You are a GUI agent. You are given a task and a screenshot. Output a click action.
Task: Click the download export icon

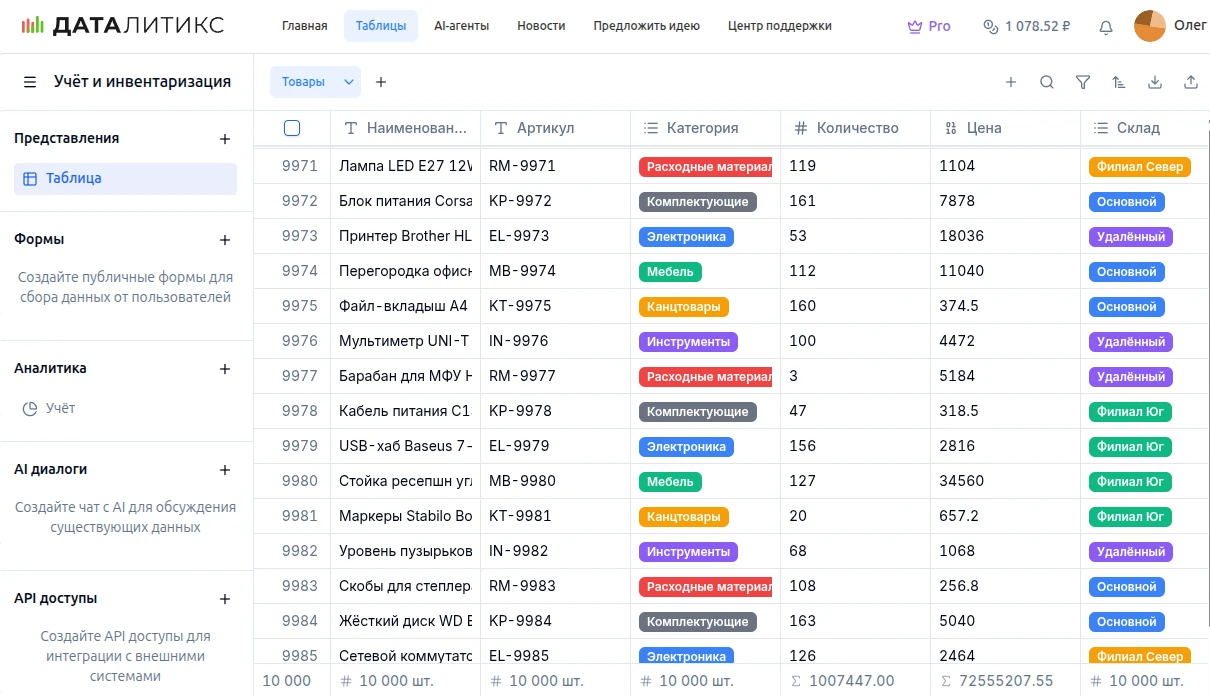coord(1155,83)
